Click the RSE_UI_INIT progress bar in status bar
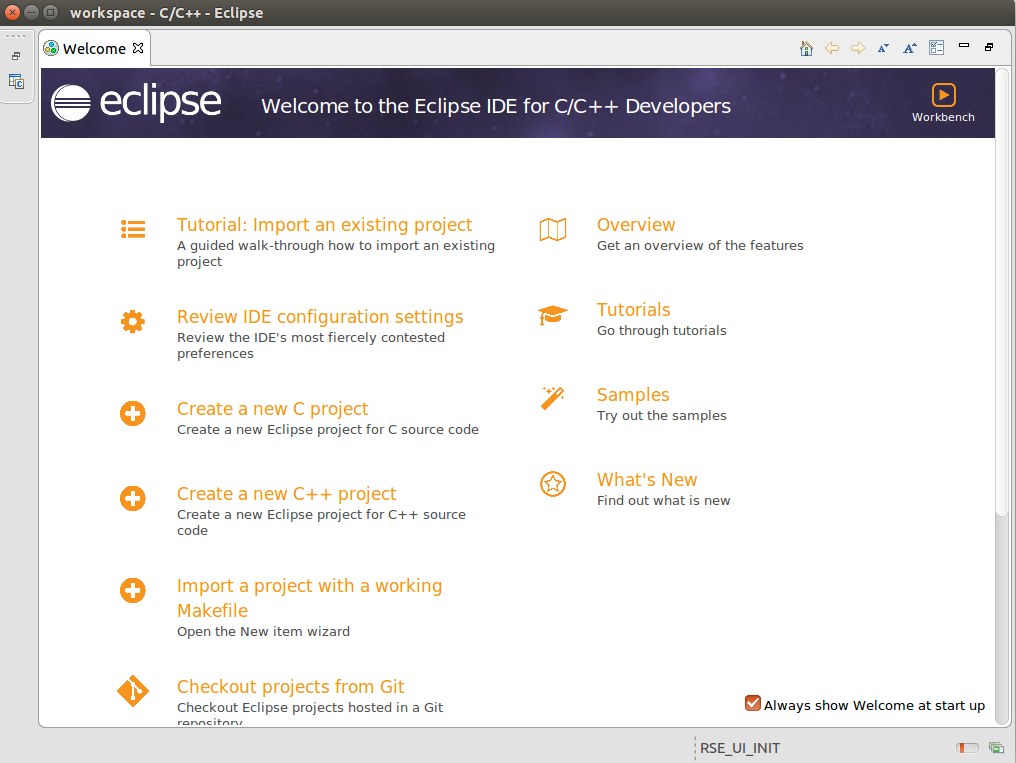 [967, 748]
